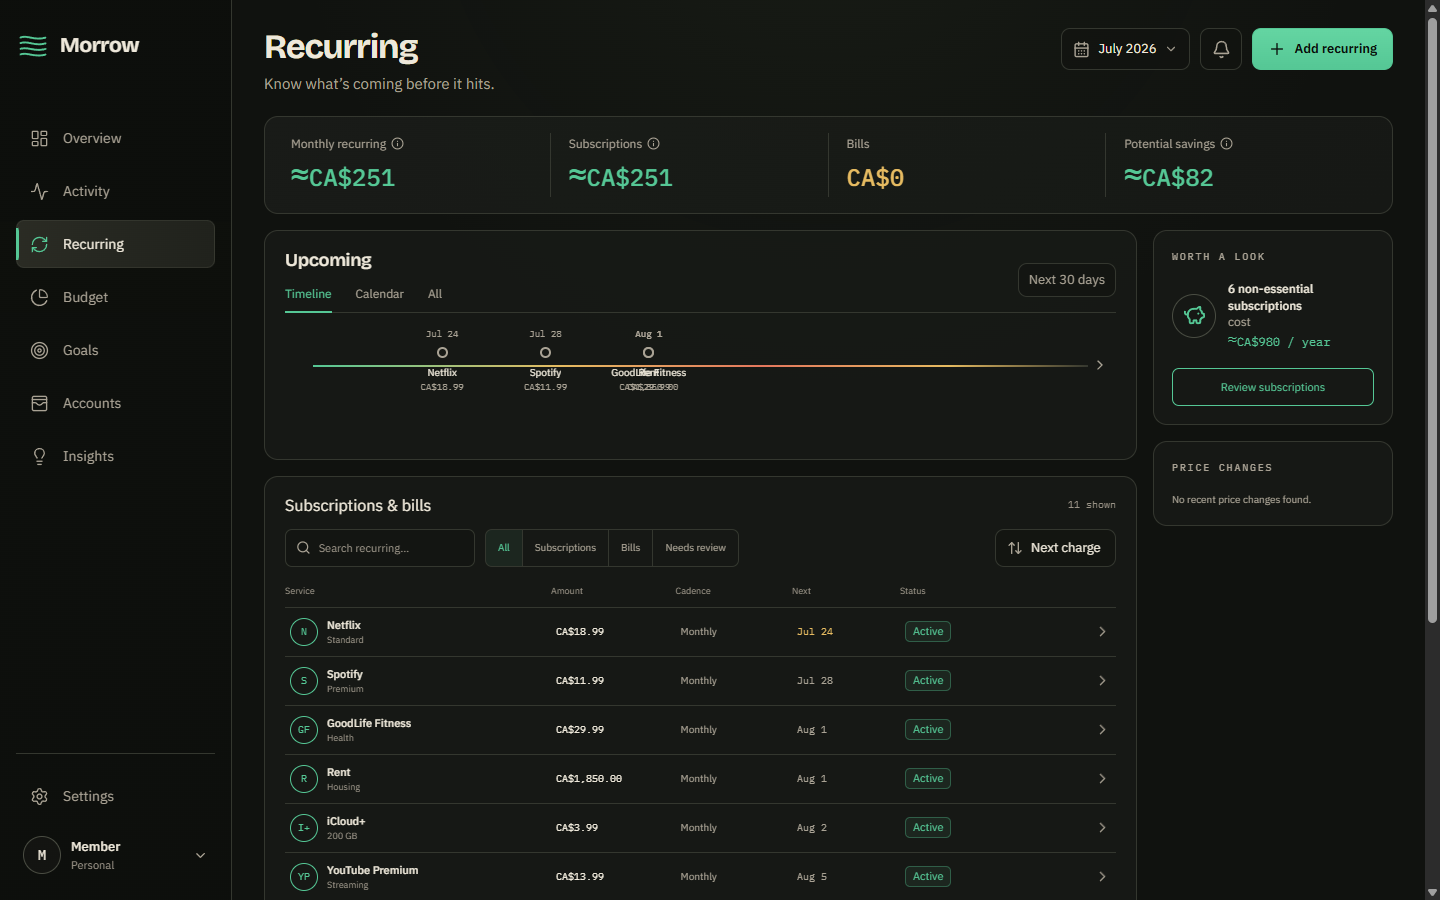This screenshot has height=900, width=1440.
Task: Click the Active badge for Netflix
Action: pos(928,632)
